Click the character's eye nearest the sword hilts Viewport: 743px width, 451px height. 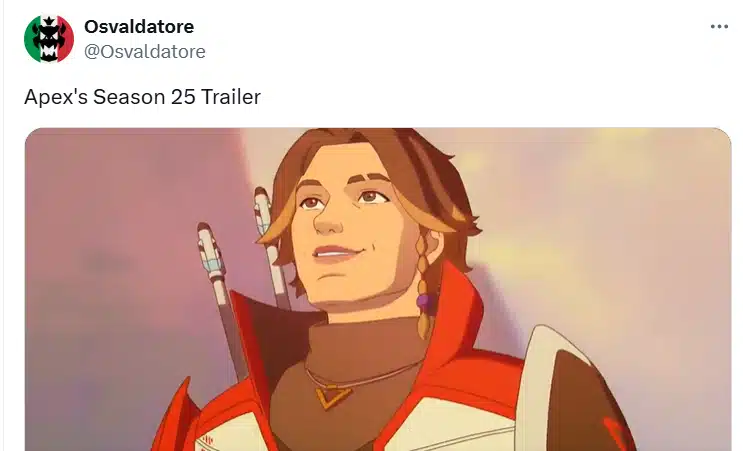click(x=310, y=203)
